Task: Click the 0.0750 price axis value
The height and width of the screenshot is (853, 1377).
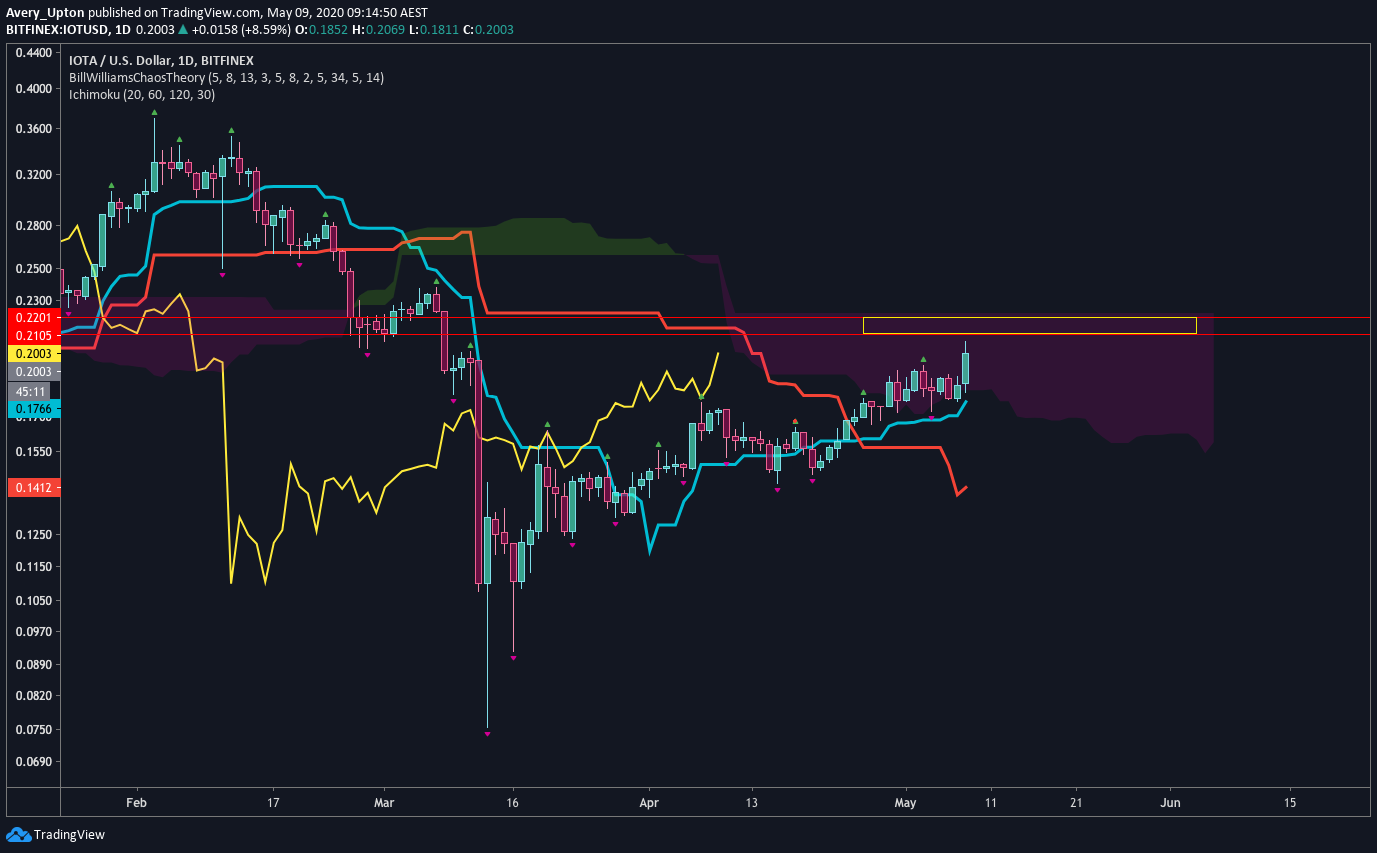Action: click(x=33, y=730)
